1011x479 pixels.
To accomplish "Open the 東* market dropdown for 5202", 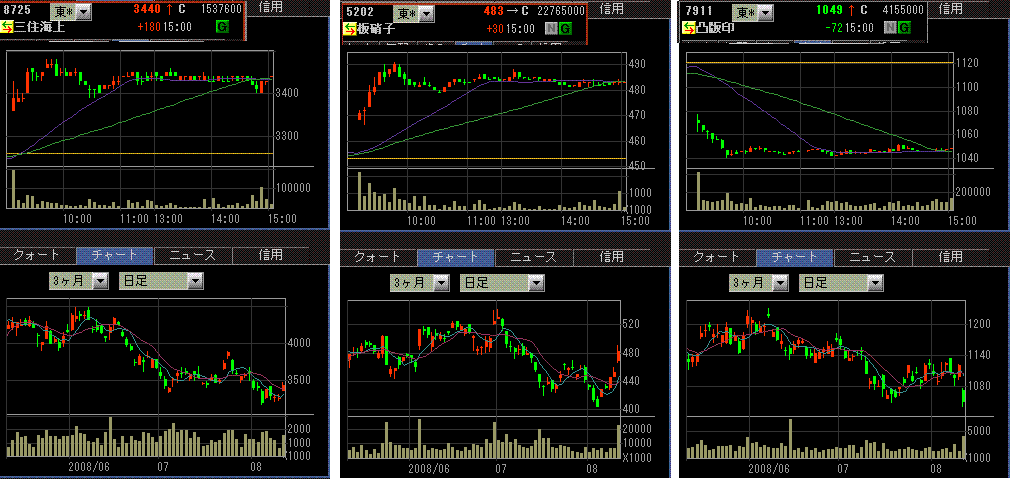I will tap(413, 13).
